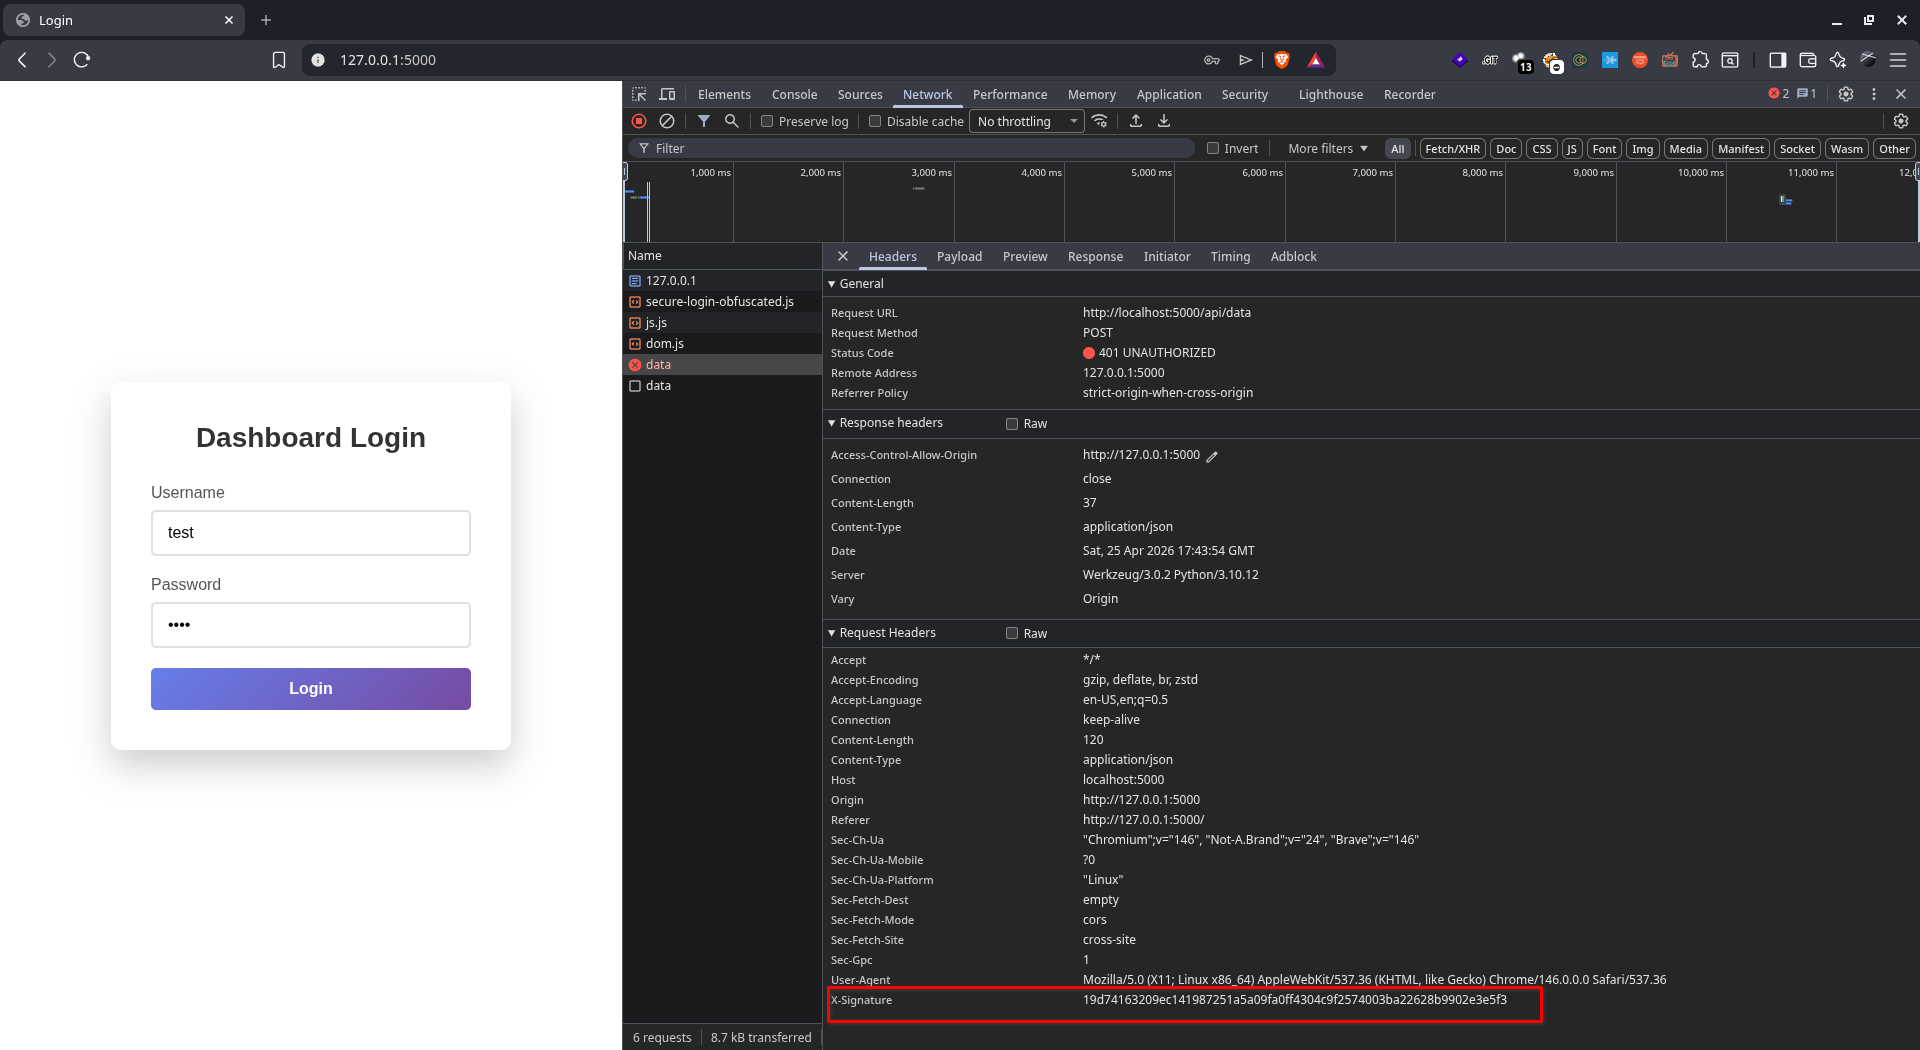Select failed data request row
1920x1050 pixels.
coord(722,365)
